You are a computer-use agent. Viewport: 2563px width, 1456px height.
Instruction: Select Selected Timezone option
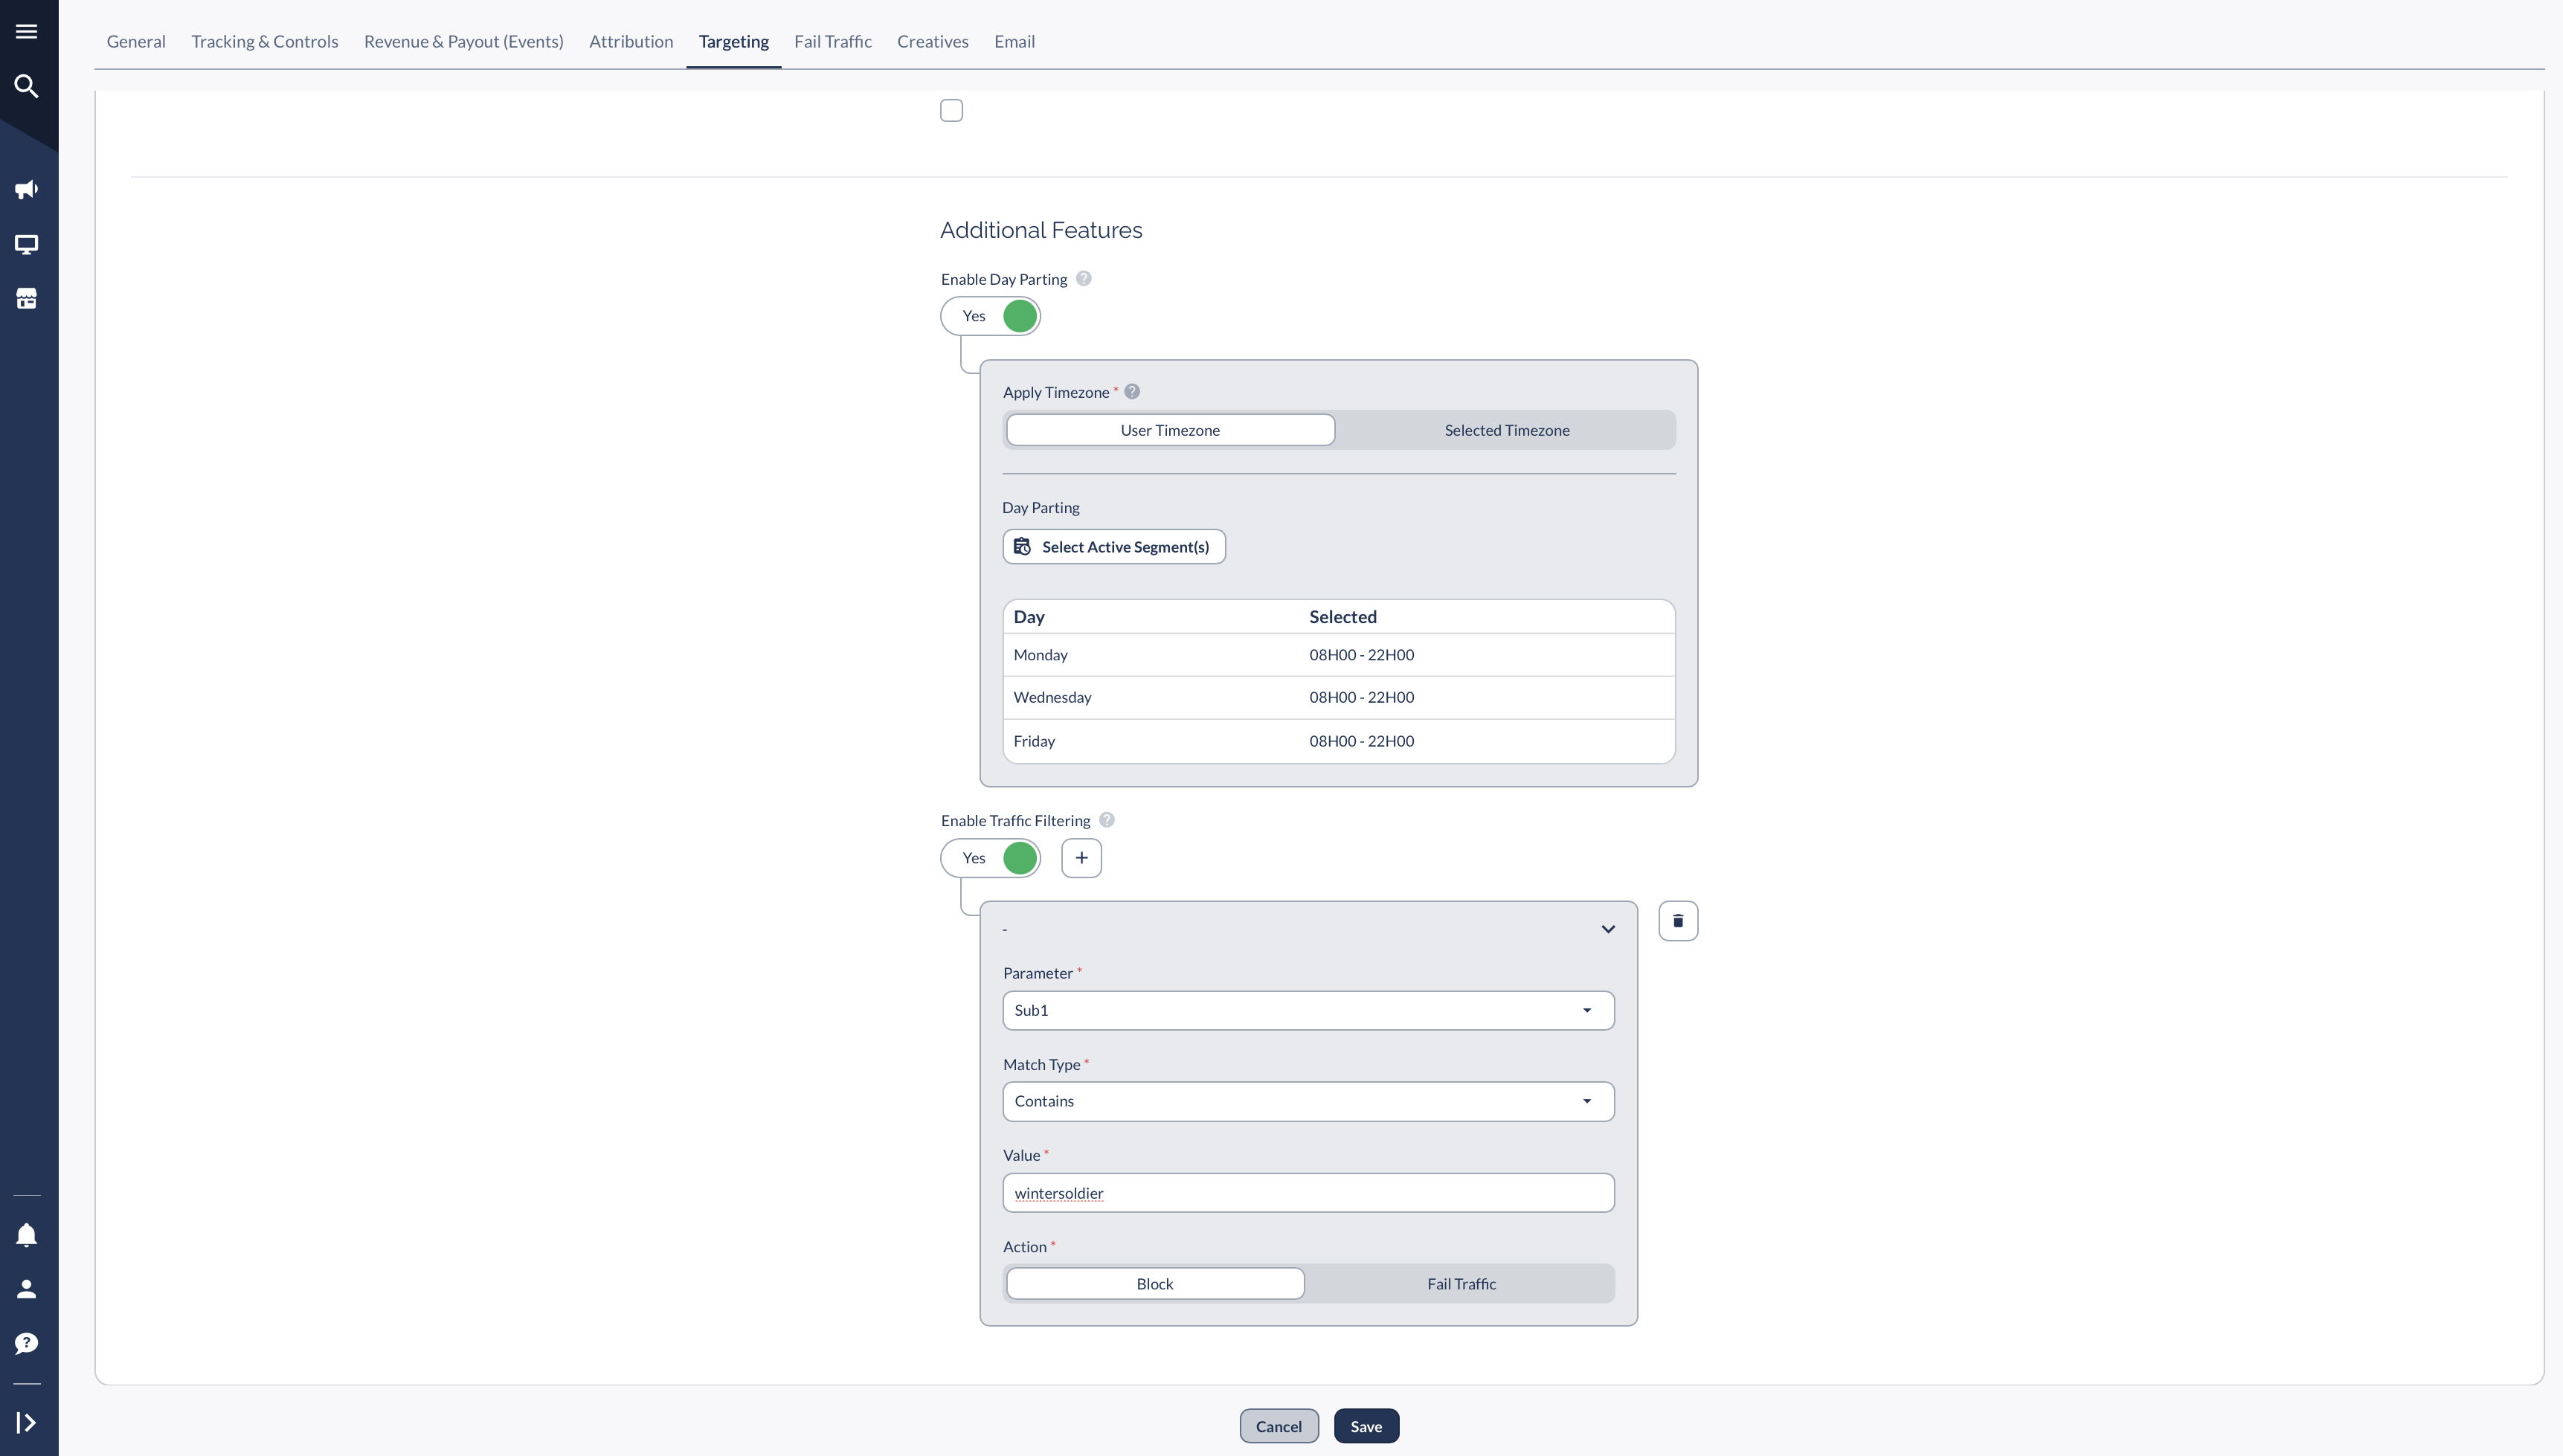point(1507,430)
